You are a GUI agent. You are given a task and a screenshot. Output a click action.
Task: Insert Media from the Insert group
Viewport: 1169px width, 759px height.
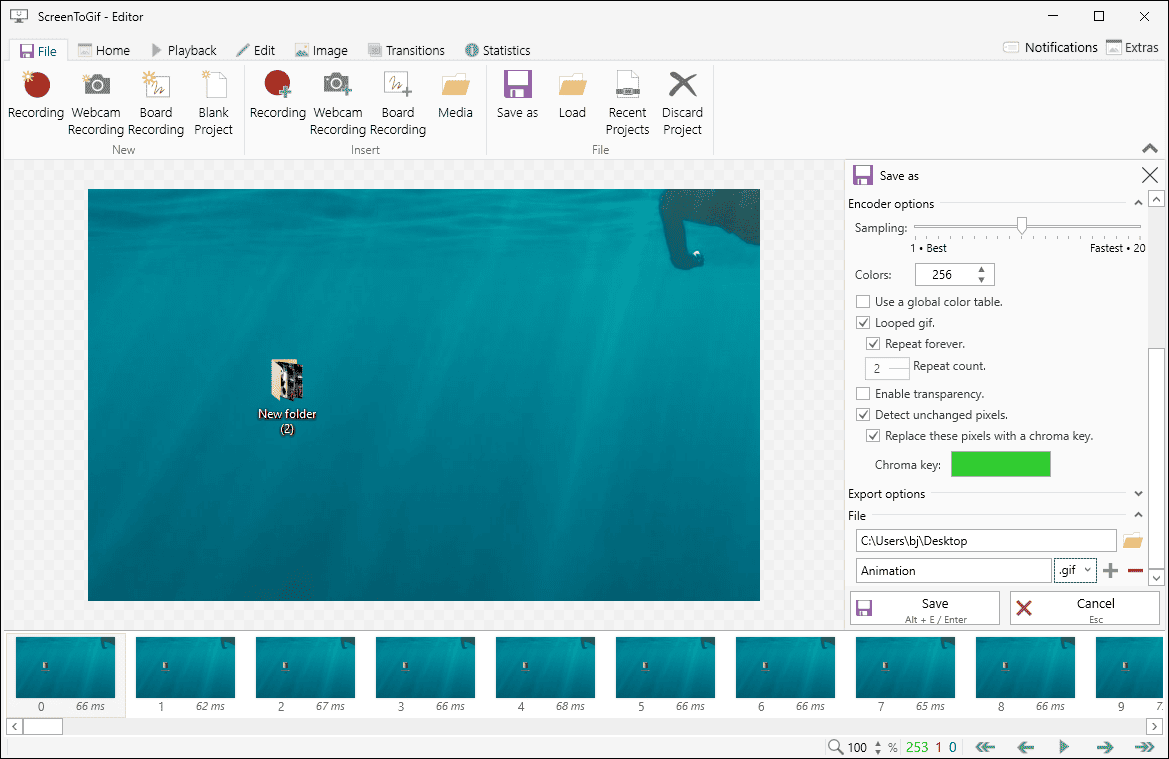(455, 96)
